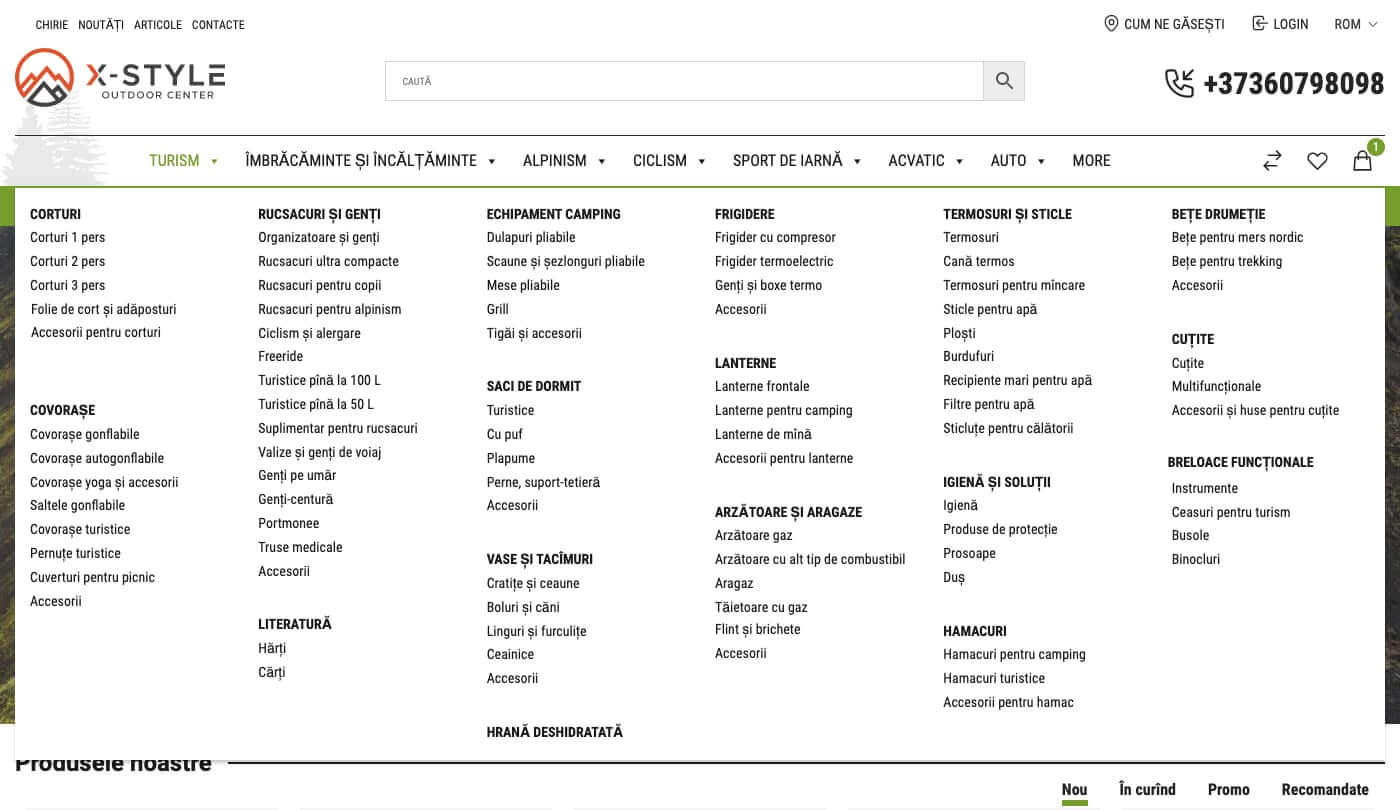Open Lanterne pentru camping

(x=784, y=410)
